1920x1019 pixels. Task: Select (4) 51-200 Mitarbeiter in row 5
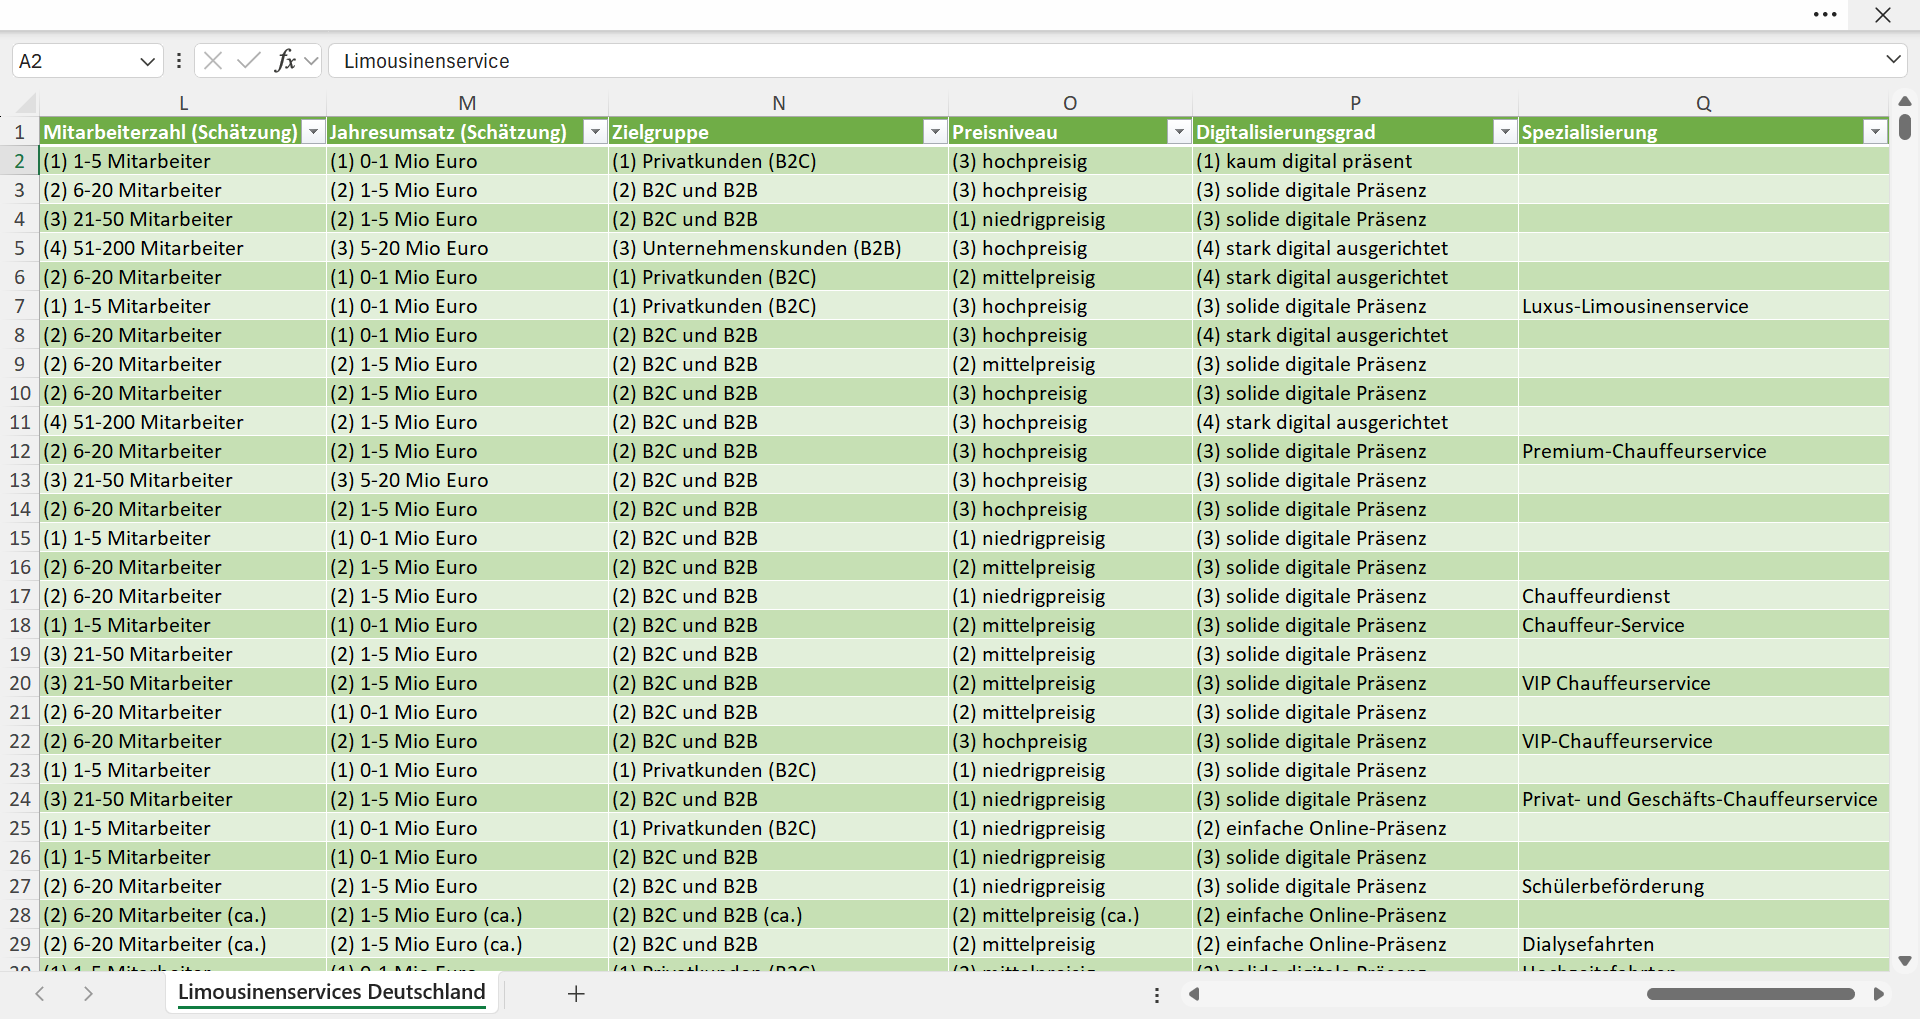183,248
